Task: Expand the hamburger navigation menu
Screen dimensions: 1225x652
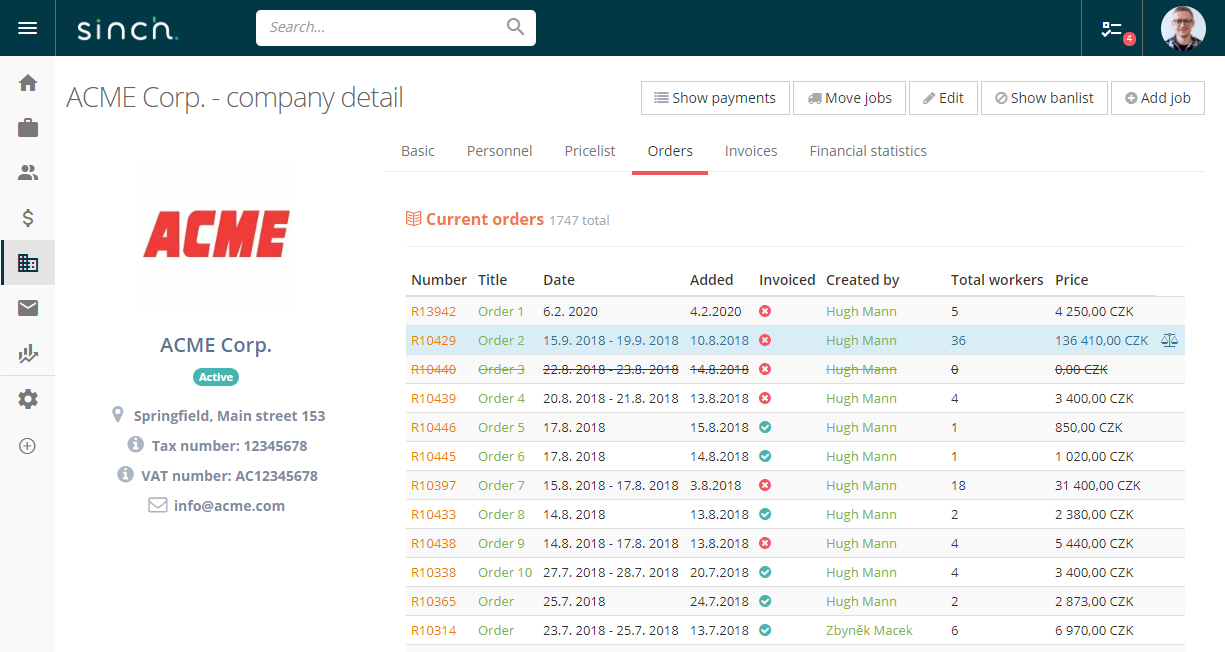Action: [28, 27]
